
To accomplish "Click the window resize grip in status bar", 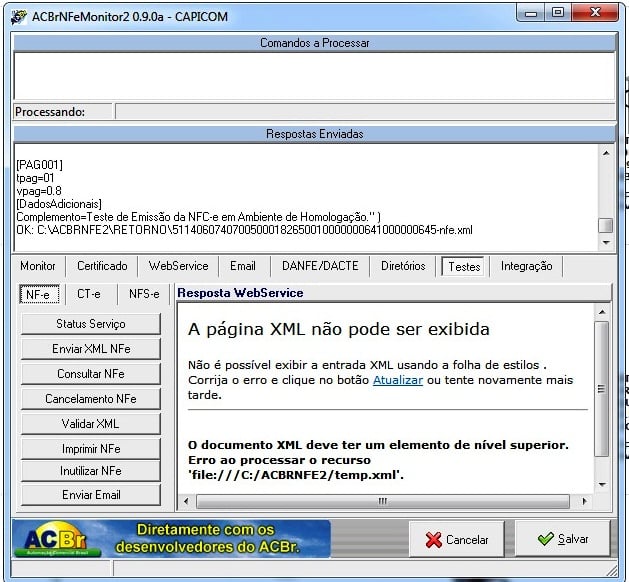I will coord(611,570).
